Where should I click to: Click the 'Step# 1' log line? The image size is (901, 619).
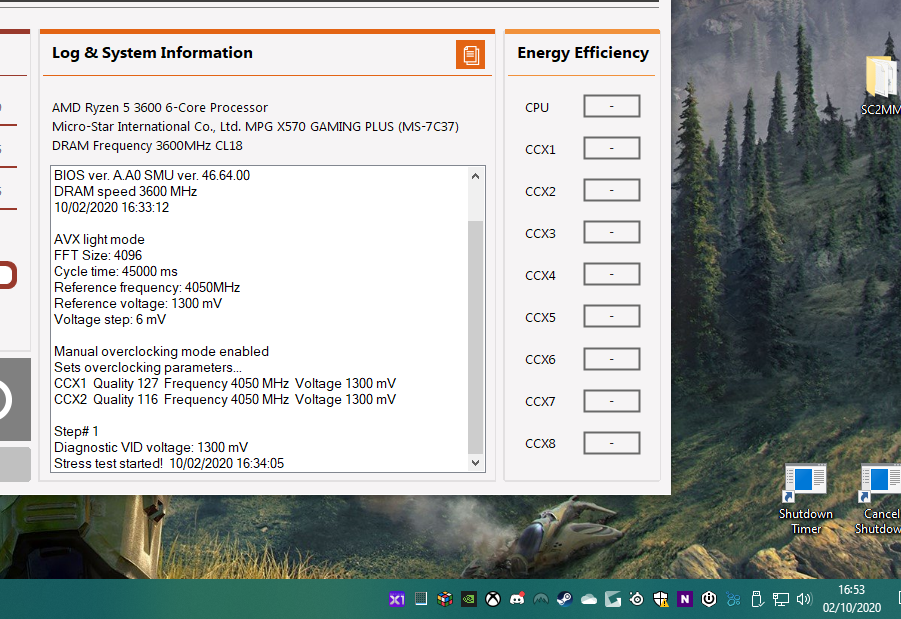tap(76, 431)
